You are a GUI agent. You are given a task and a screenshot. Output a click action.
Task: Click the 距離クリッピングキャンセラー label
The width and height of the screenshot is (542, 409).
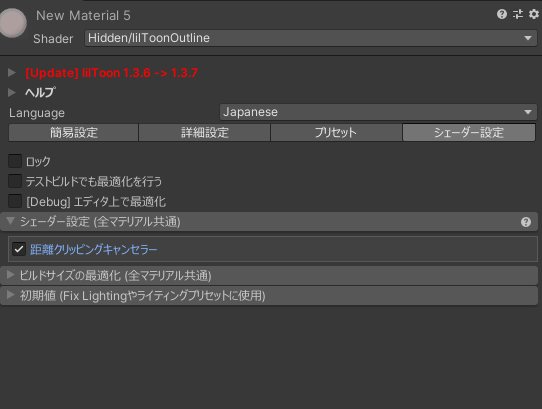click(x=93, y=249)
